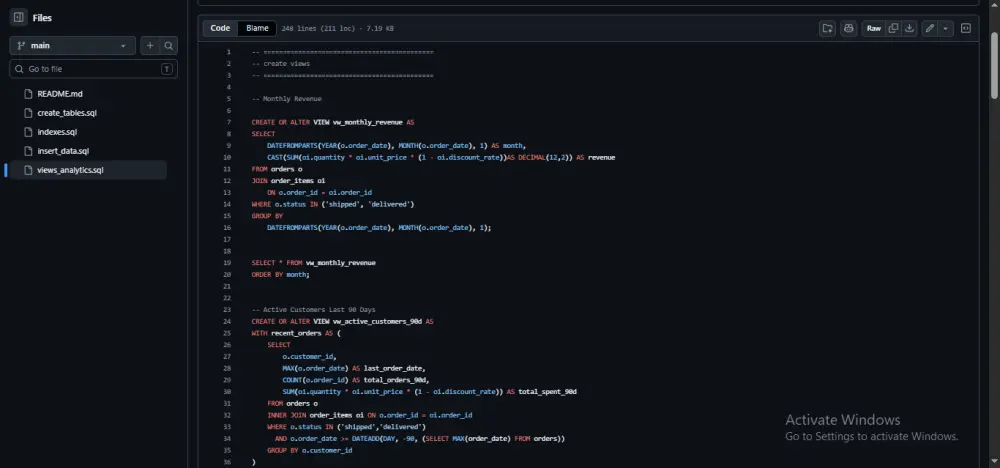Click the '-- Monthly Revenue' comment
The image size is (1000, 468).
[x=286, y=99]
